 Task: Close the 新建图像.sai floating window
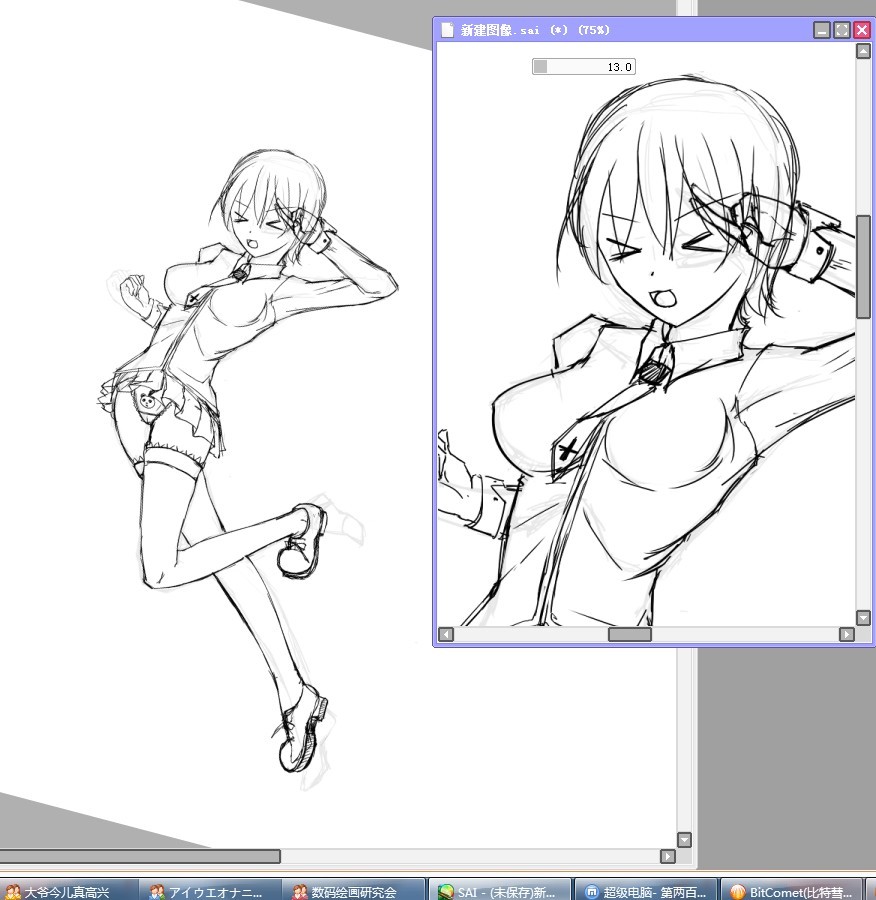click(862, 30)
